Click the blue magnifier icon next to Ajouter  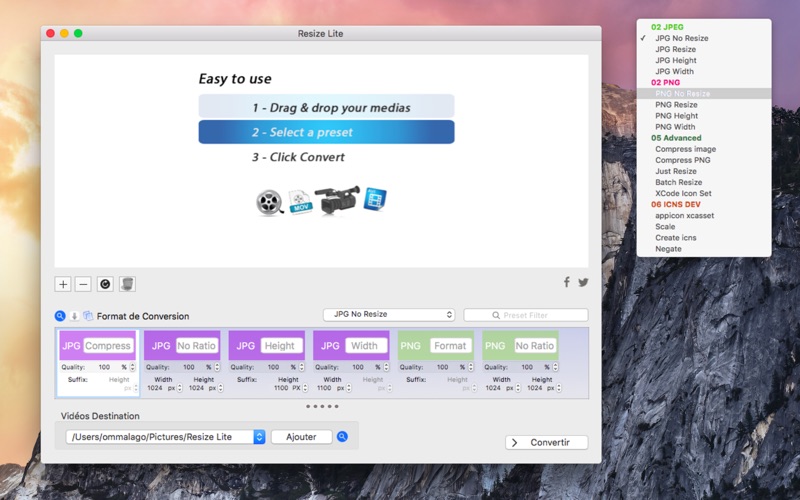pos(343,437)
